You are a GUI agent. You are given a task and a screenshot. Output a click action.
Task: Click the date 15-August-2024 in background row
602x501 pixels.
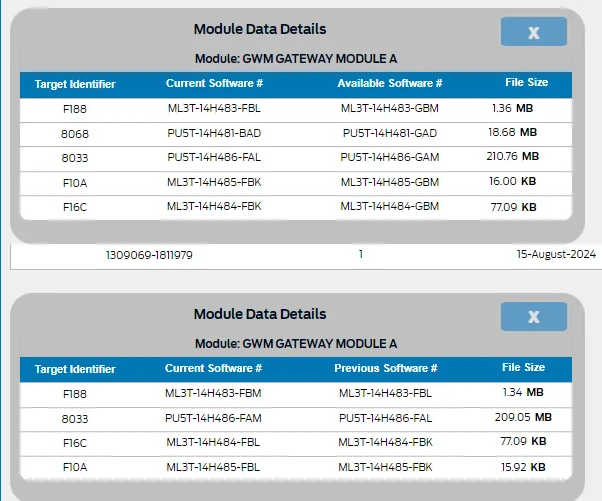point(556,254)
